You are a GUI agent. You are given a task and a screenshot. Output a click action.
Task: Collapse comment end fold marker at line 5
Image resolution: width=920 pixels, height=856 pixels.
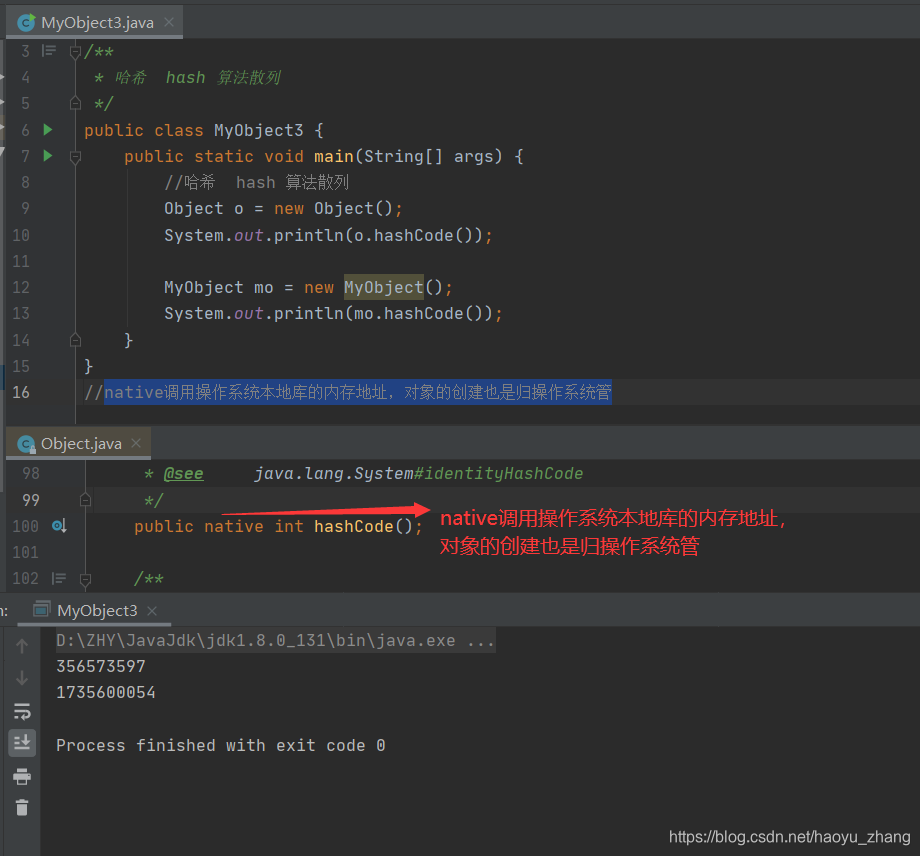point(75,103)
